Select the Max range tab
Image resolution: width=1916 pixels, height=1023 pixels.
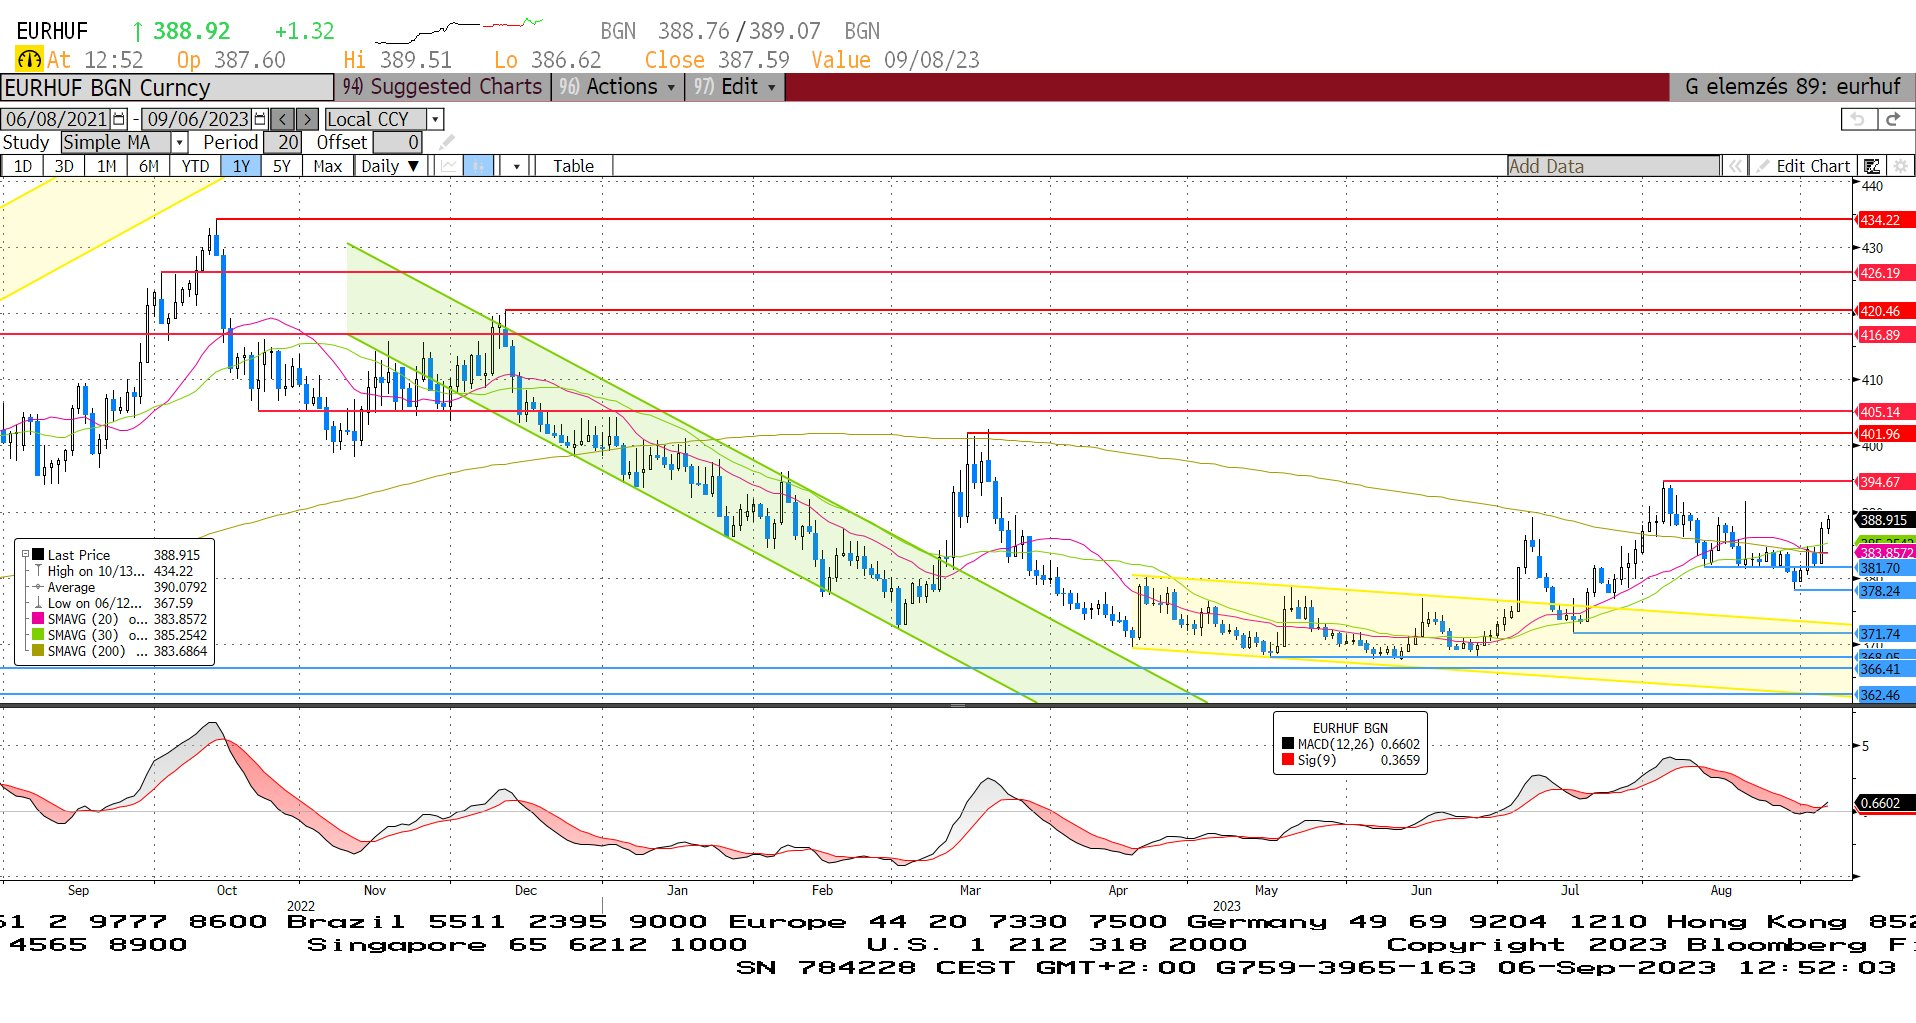pos(328,166)
